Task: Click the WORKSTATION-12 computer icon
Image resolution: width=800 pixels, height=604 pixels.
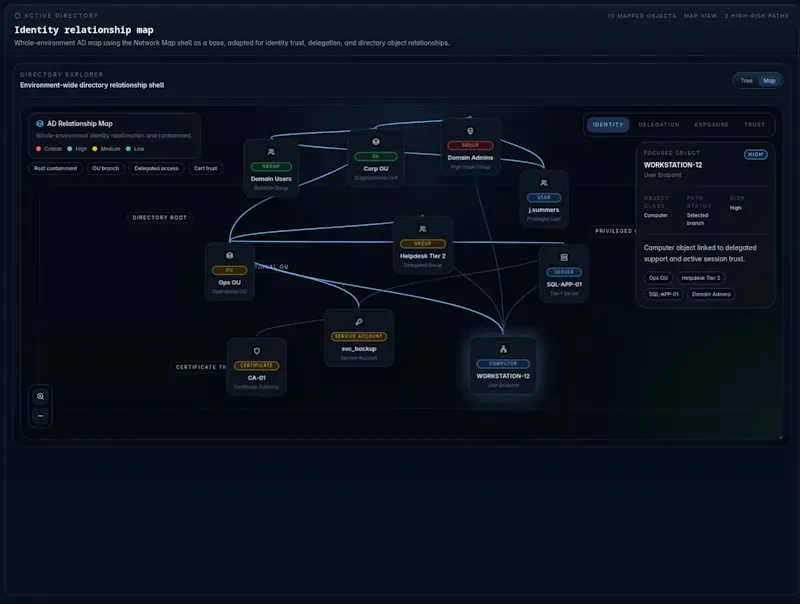Action: click(503, 349)
